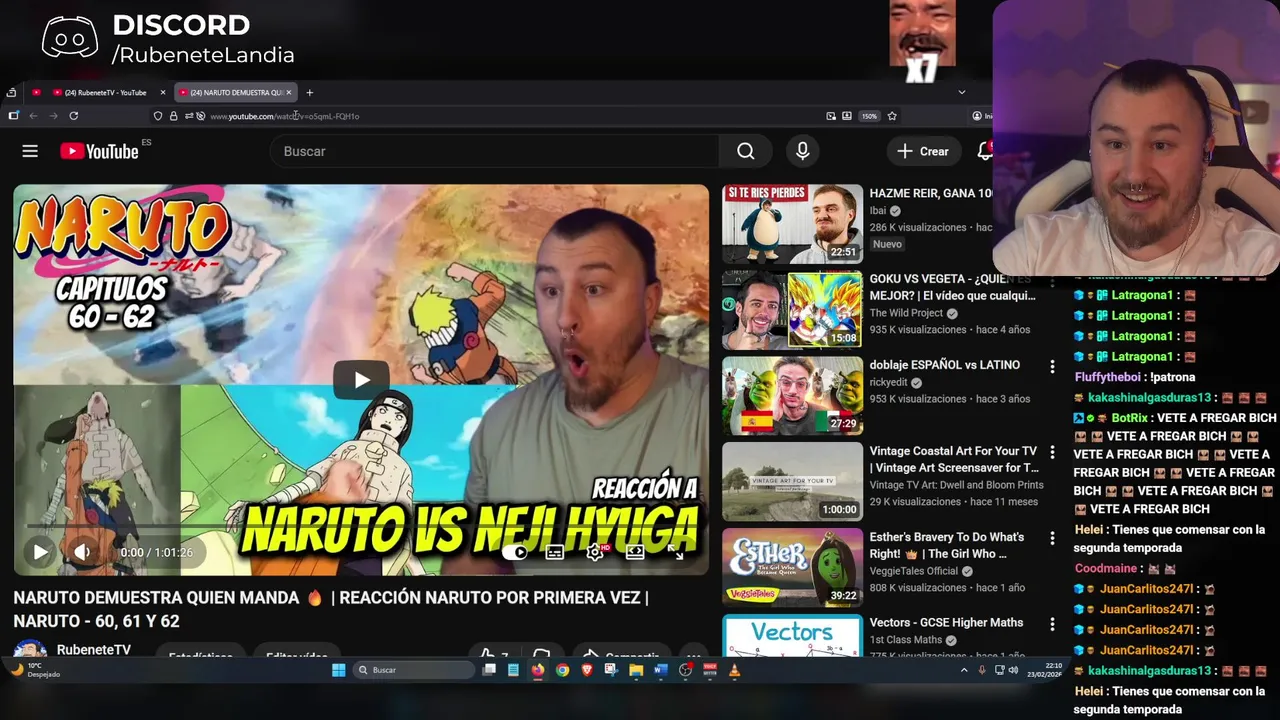Open Task View on the taskbar

click(x=489, y=670)
